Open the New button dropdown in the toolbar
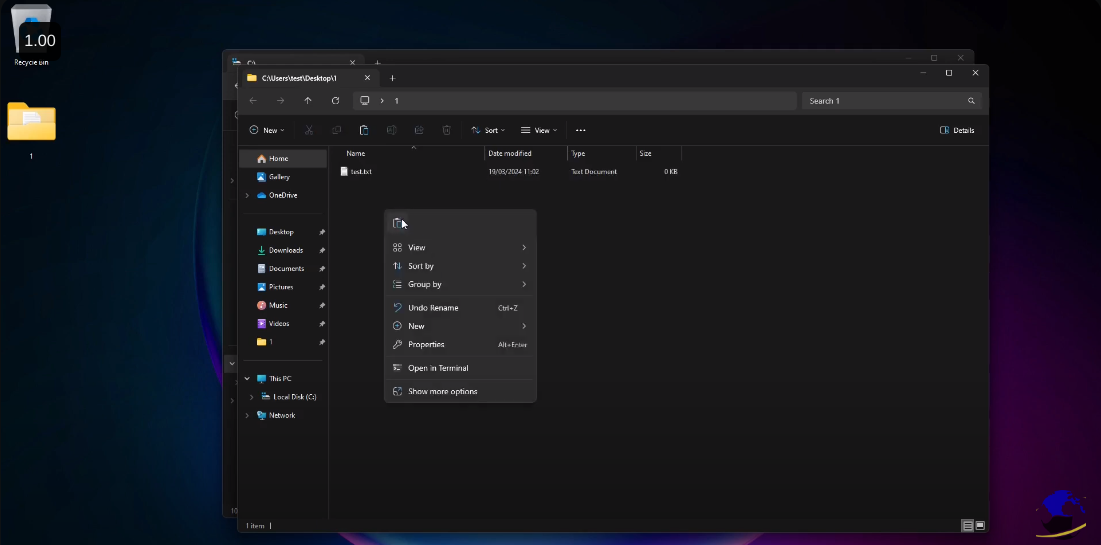Screen dimensions: 1101x545 point(267,130)
